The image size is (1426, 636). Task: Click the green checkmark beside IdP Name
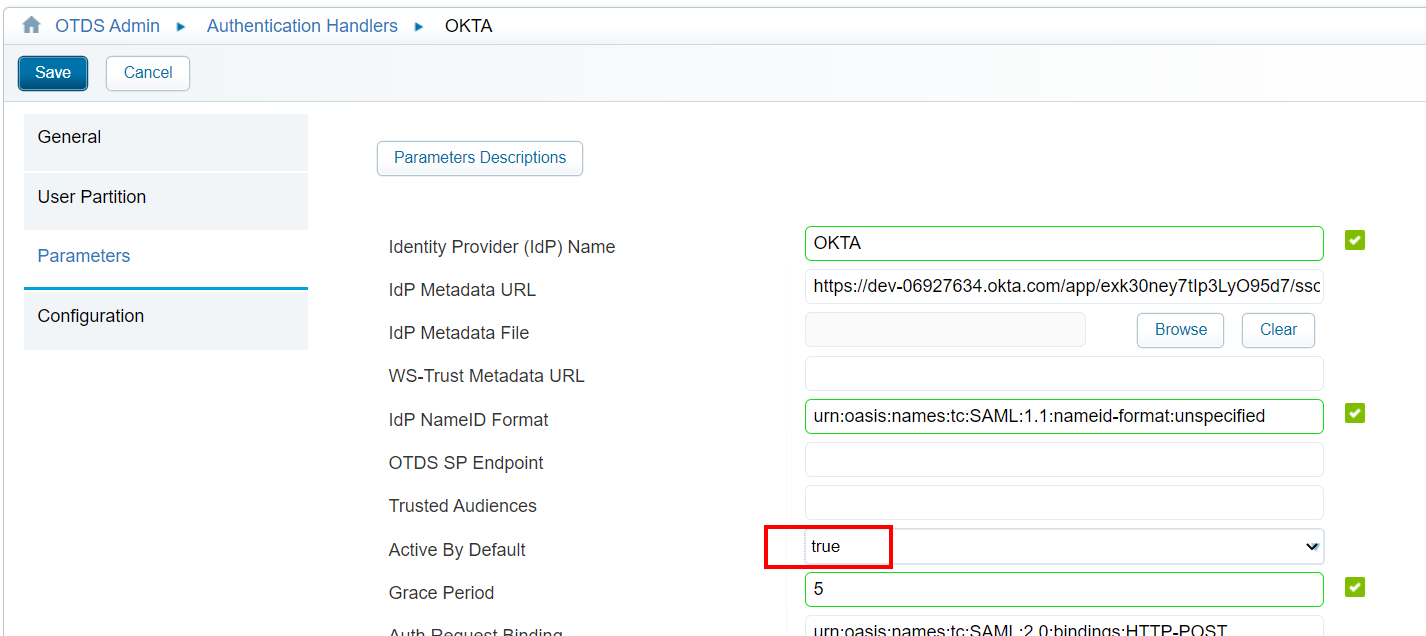pos(1354,240)
